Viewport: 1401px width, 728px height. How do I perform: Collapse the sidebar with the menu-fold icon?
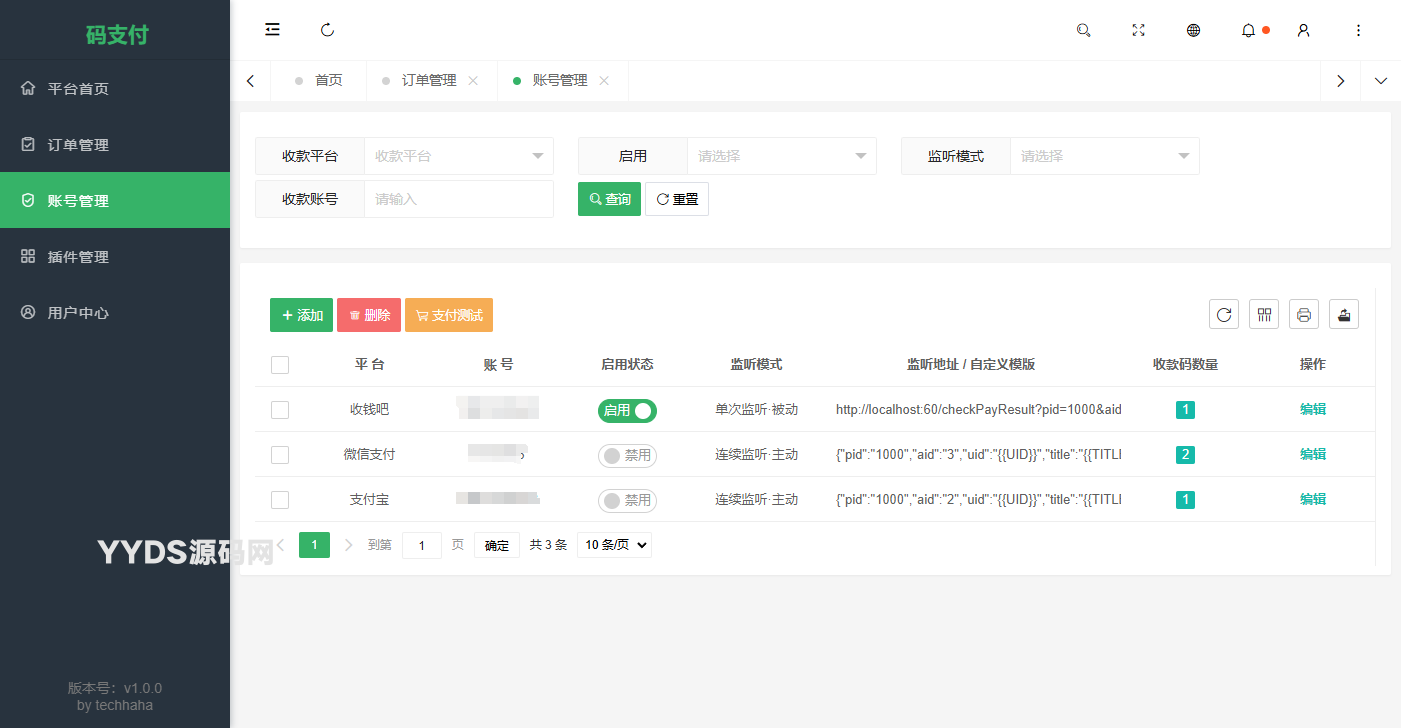click(272, 30)
